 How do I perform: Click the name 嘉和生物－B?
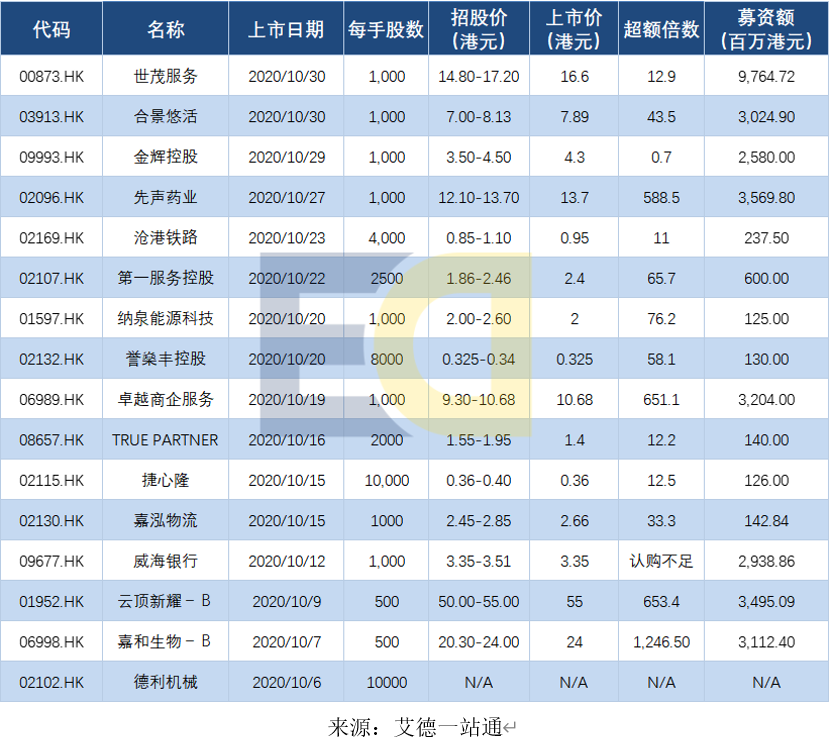click(164, 641)
